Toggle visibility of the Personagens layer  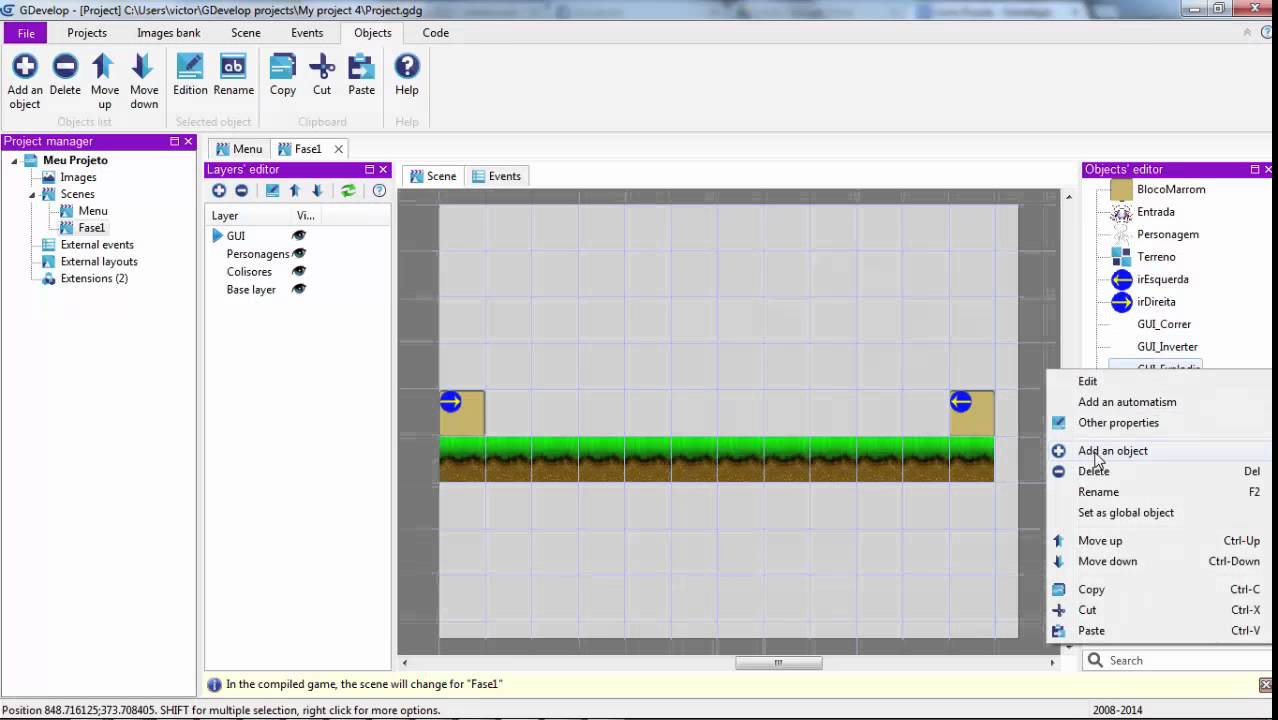pyautogui.click(x=298, y=254)
